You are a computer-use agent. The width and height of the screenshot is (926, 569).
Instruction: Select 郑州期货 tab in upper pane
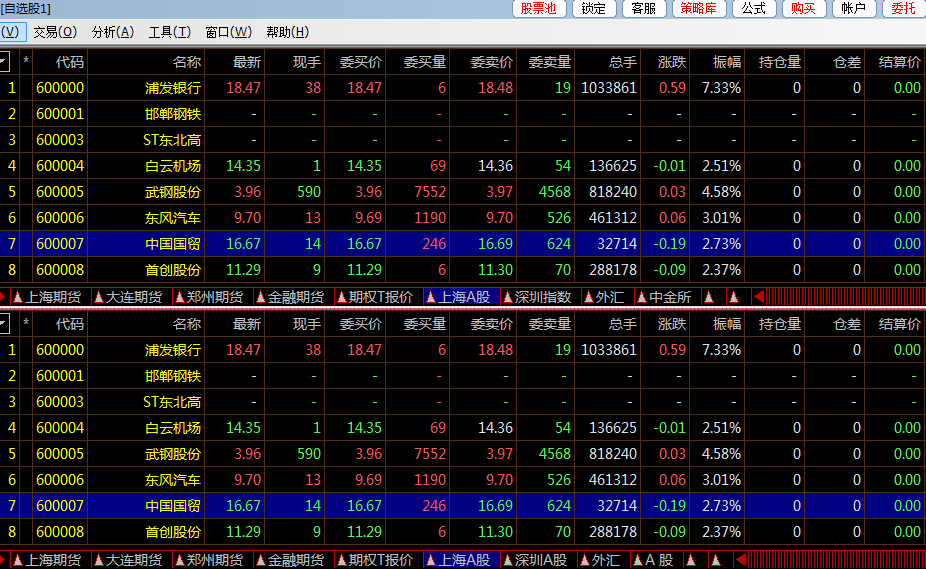(209, 297)
